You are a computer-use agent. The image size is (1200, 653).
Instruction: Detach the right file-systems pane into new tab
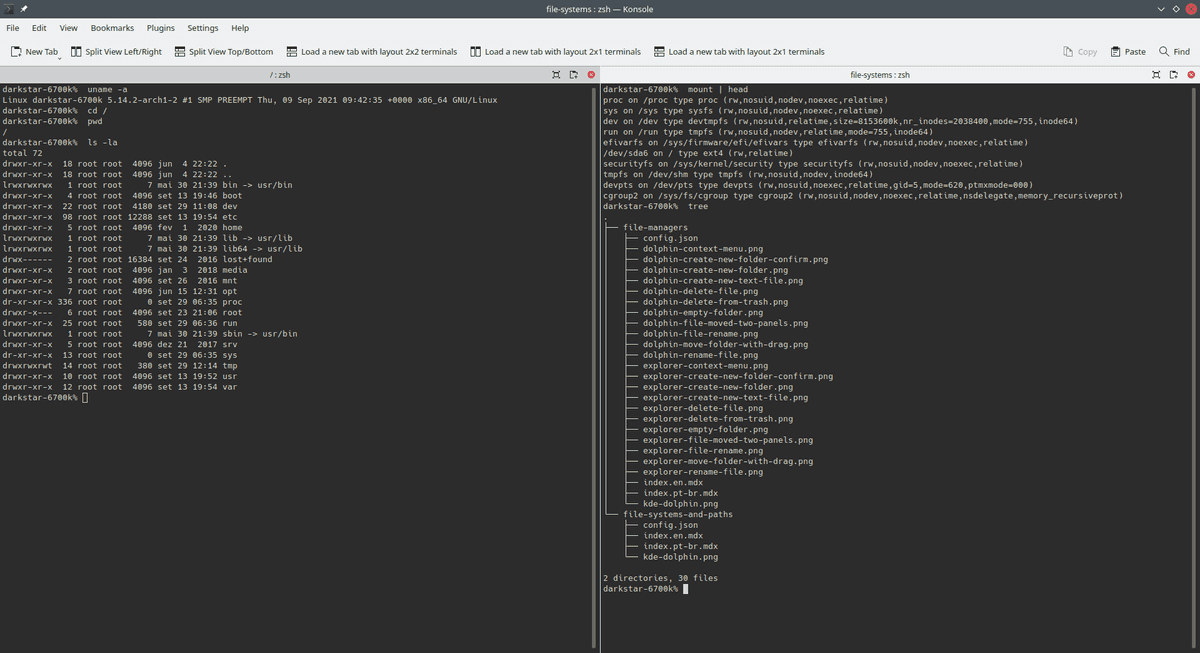[x=1173, y=75]
